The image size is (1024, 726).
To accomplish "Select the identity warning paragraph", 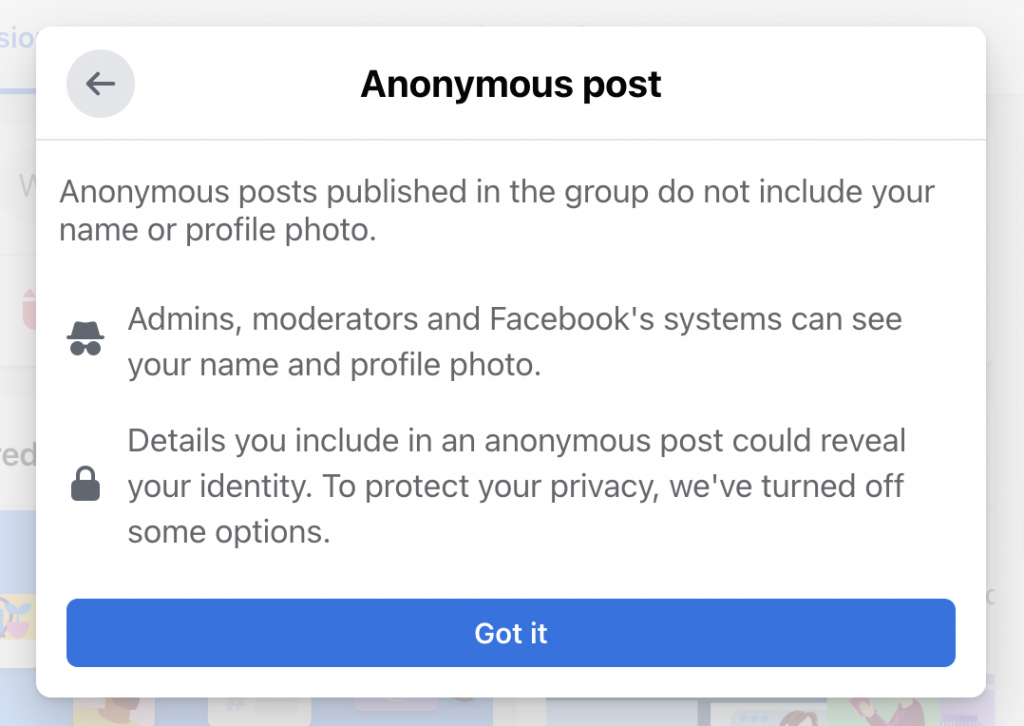I will tap(516, 486).
